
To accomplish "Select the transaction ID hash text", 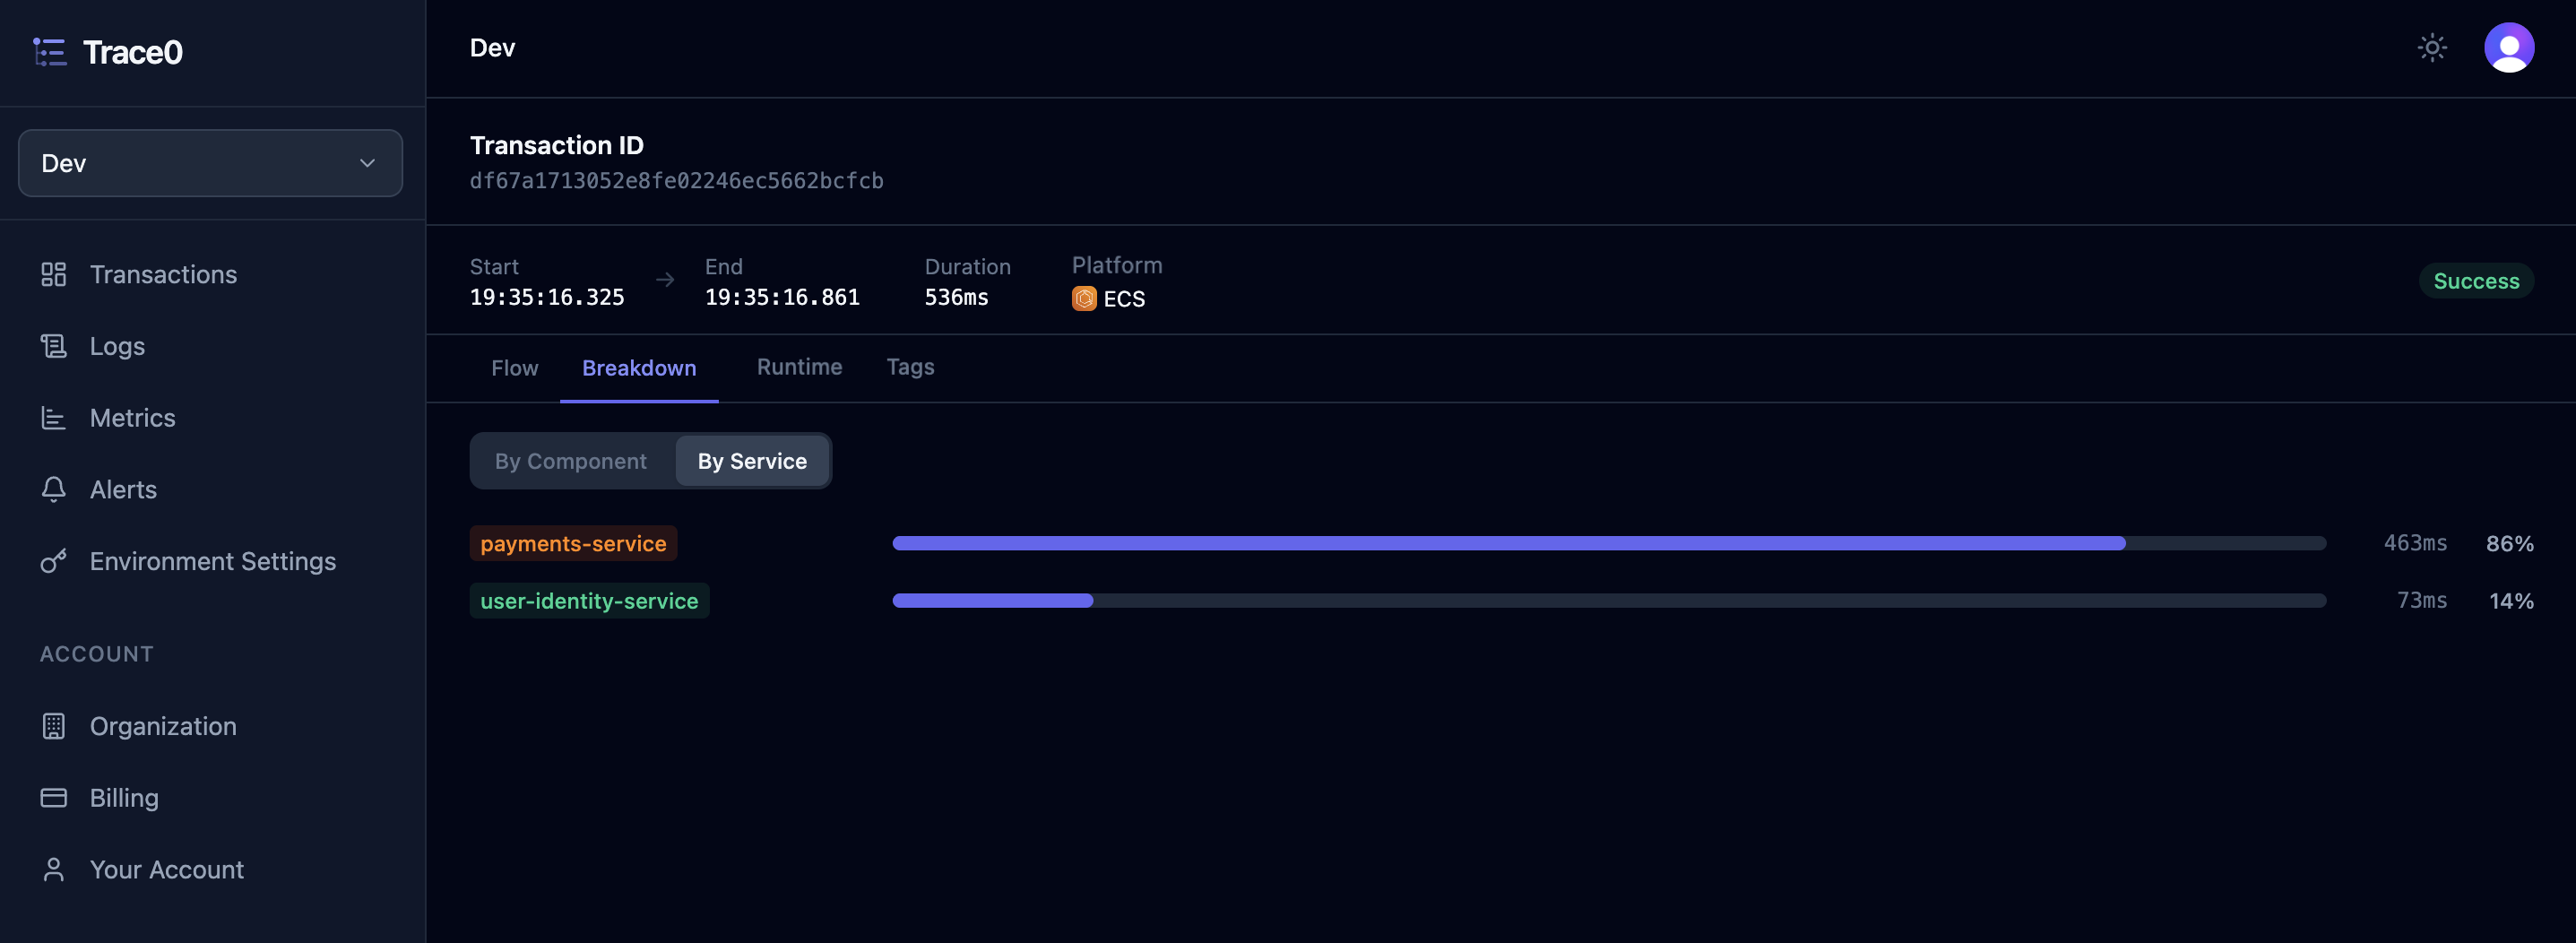I will pos(677,181).
